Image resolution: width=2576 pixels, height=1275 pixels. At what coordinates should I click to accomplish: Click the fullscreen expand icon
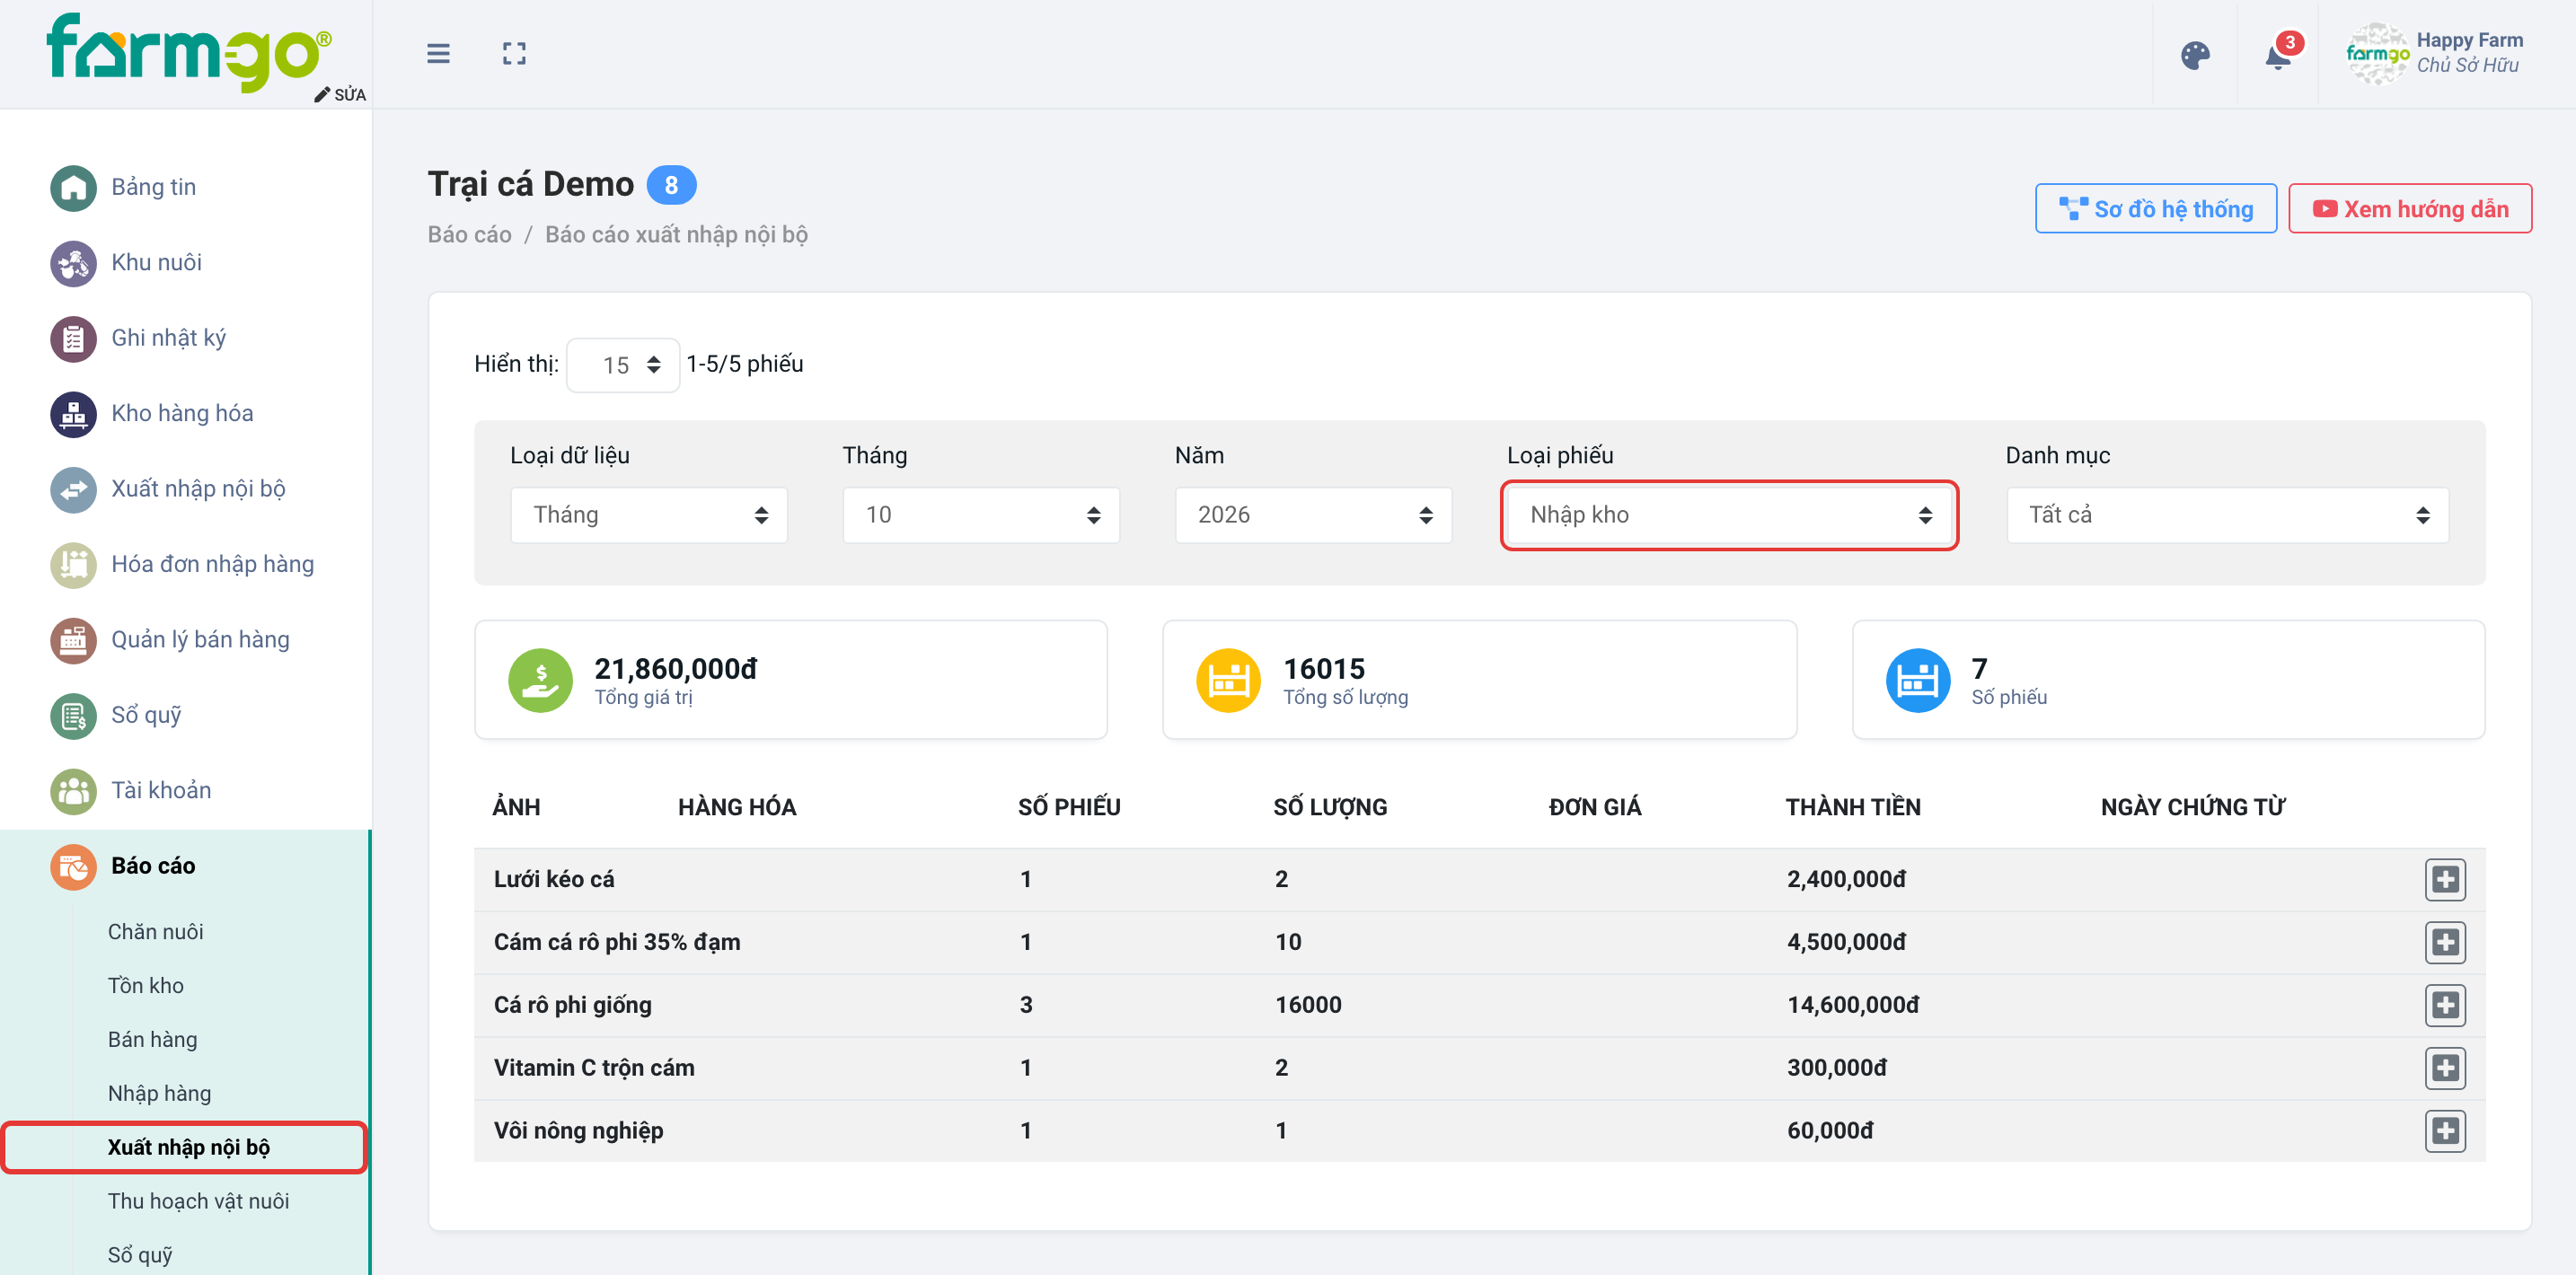click(514, 54)
